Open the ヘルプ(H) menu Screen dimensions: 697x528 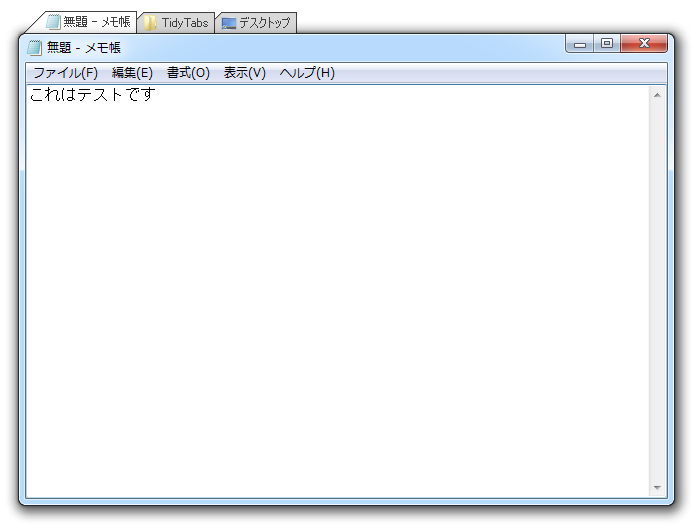tap(307, 72)
